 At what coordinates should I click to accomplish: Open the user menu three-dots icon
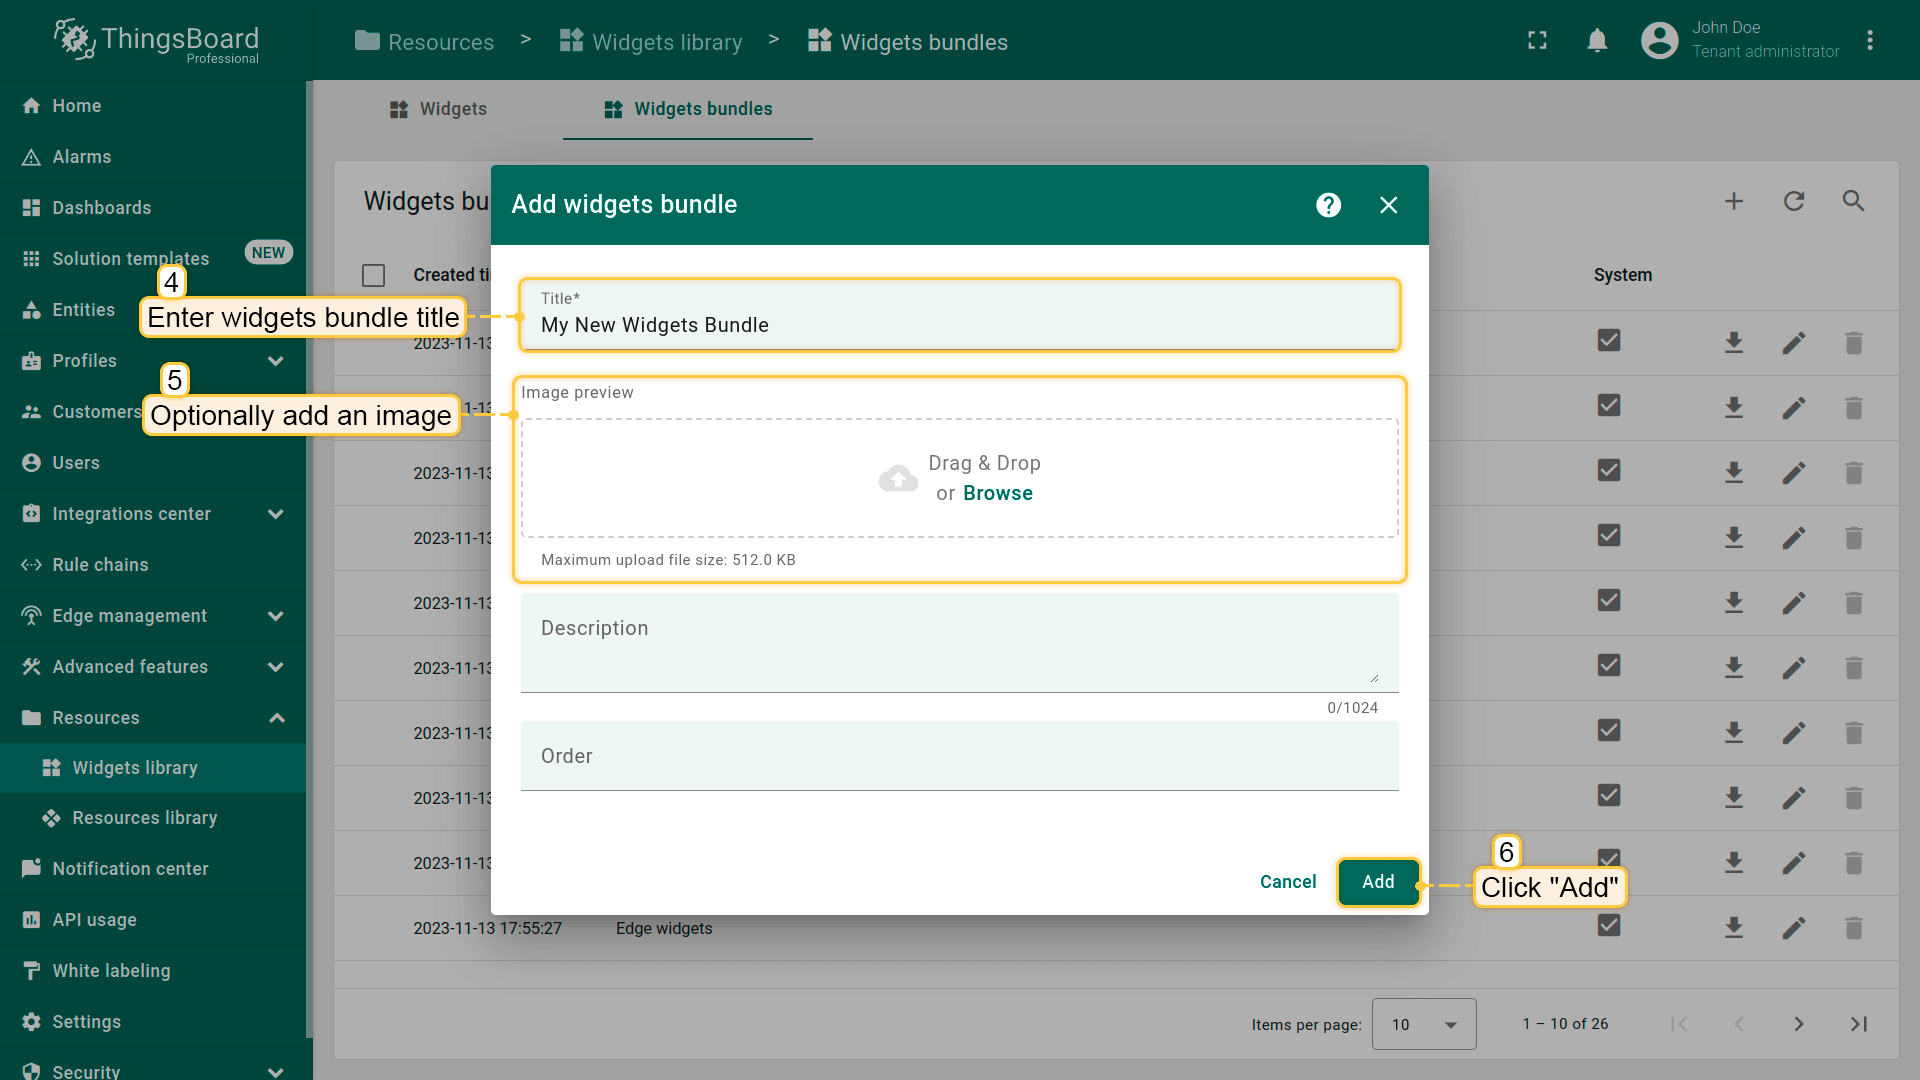(x=1869, y=41)
